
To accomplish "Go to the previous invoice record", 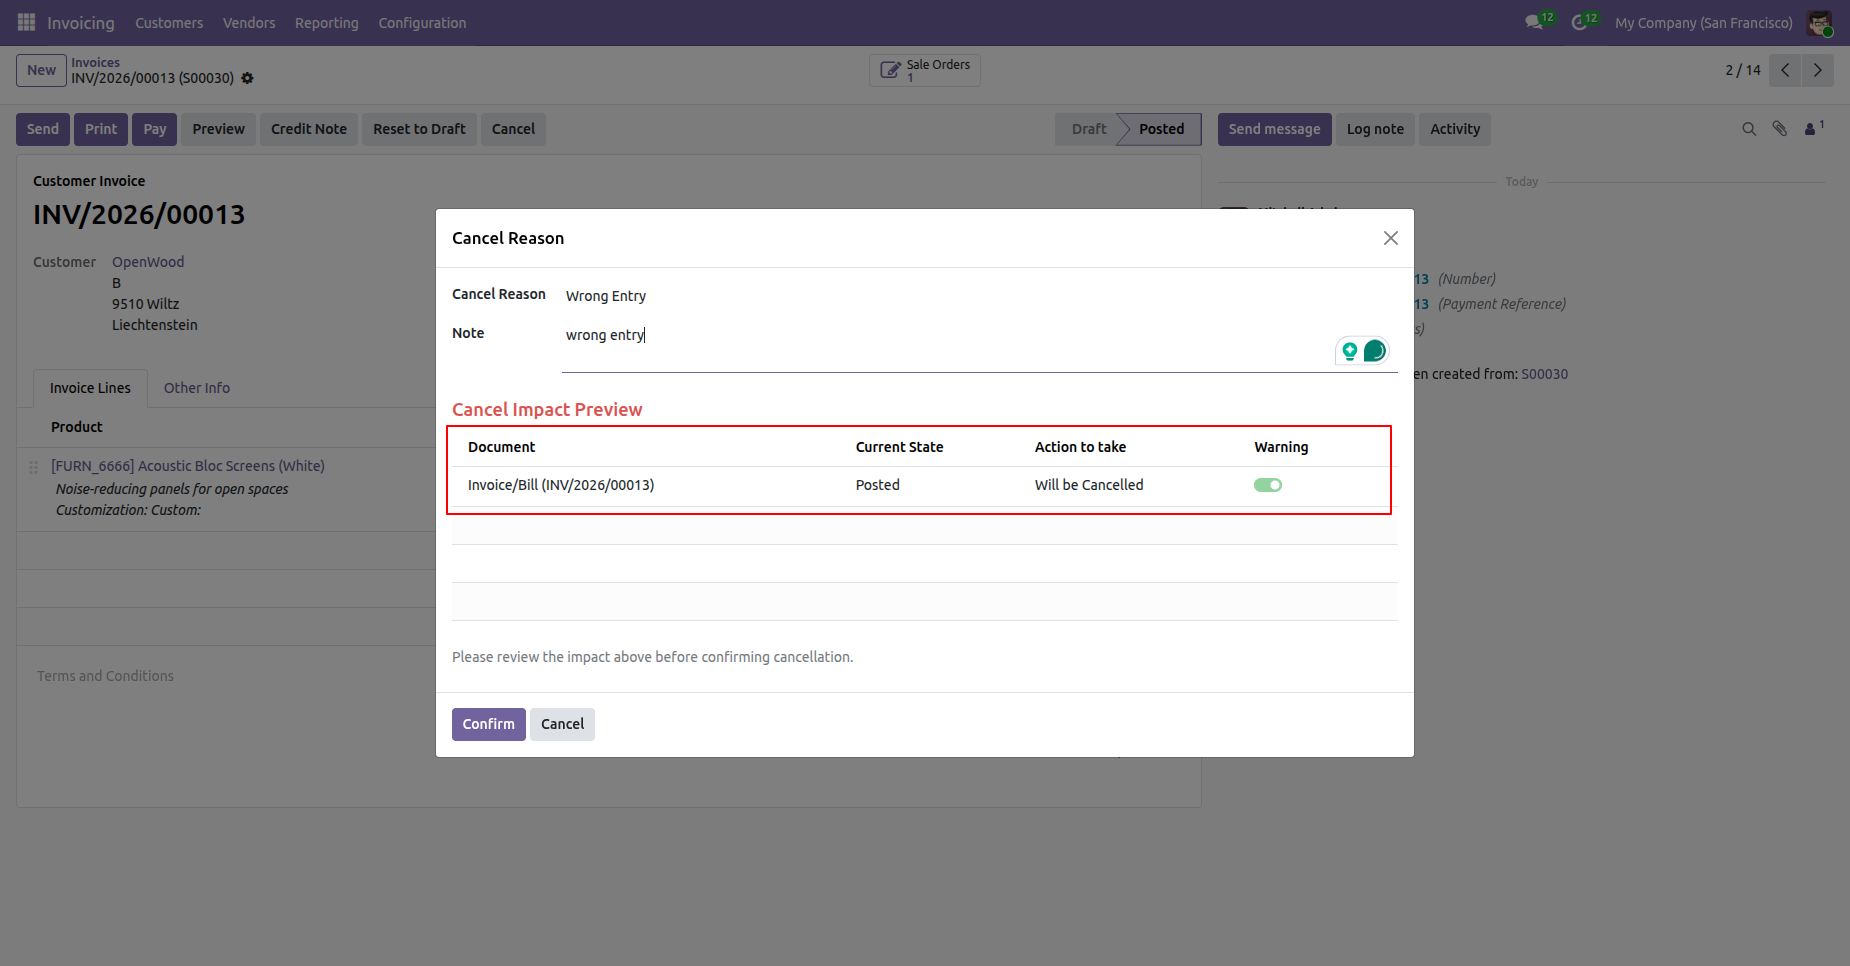I will (1785, 70).
